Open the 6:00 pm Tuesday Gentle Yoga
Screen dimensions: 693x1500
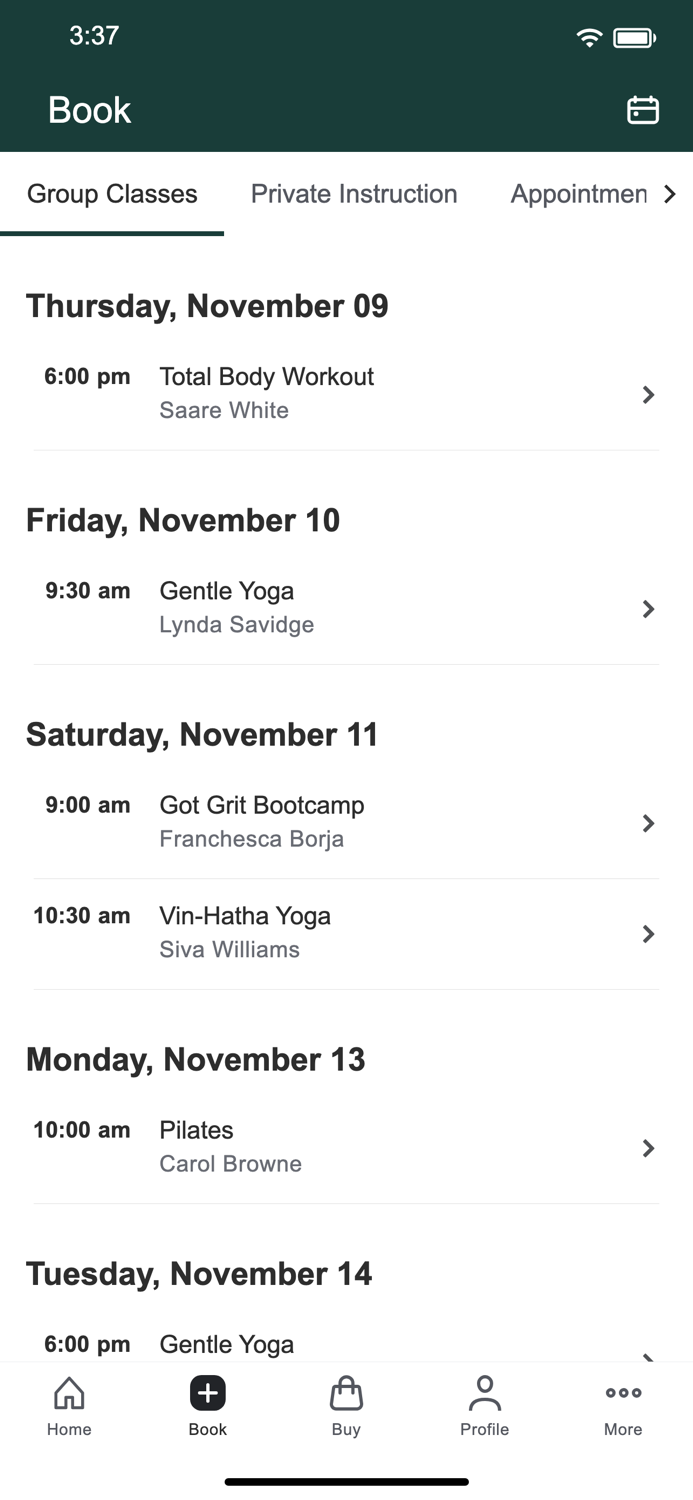tap(227, 1344)
